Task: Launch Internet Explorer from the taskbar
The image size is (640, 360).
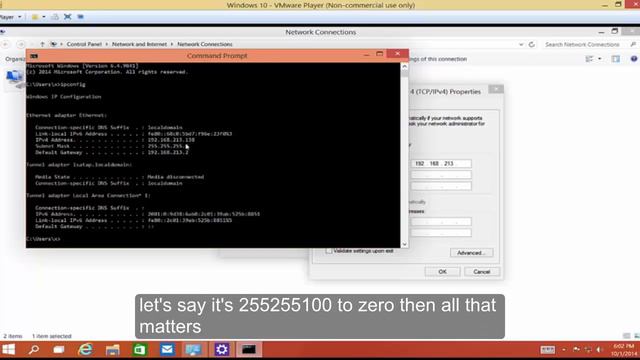Action: pyautogui.click(x=85, y=349)
